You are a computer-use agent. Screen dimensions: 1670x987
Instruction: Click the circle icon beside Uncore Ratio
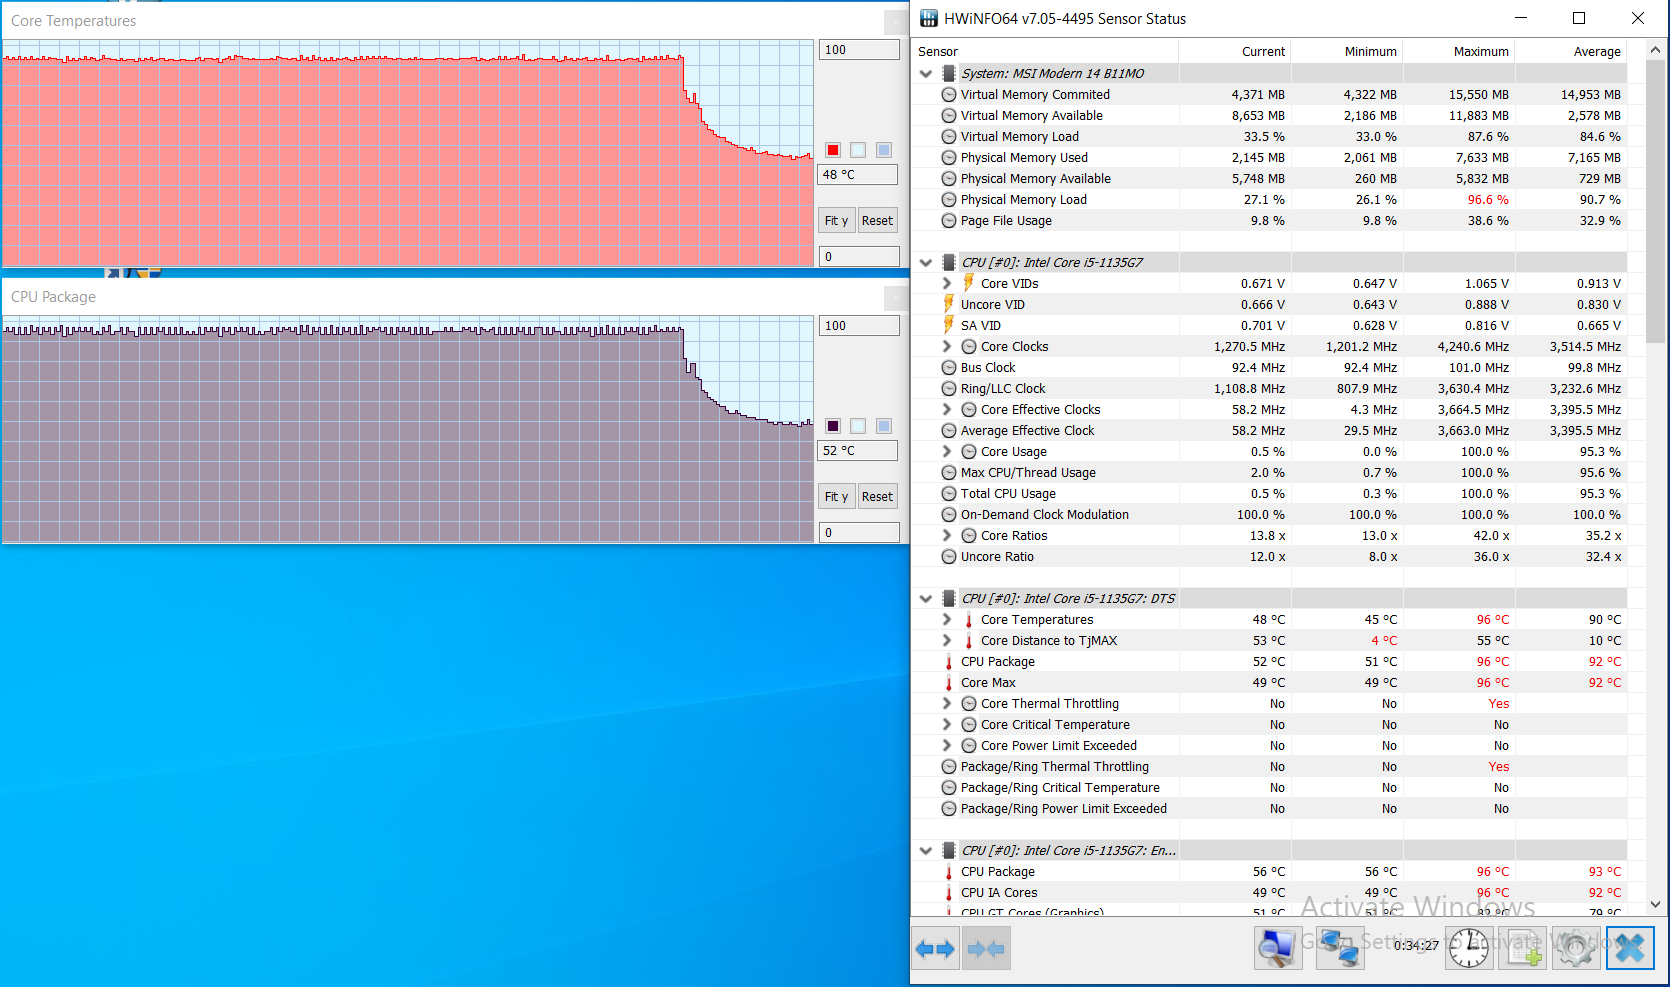tap(949, 556)
